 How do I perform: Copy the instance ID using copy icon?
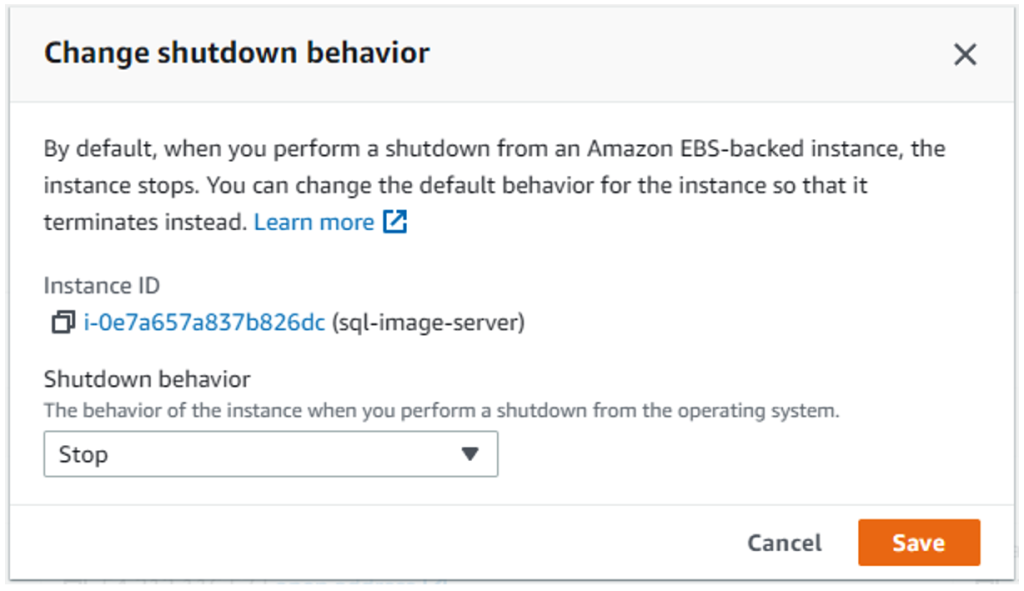pyautogui.click(x=63, y=323)
